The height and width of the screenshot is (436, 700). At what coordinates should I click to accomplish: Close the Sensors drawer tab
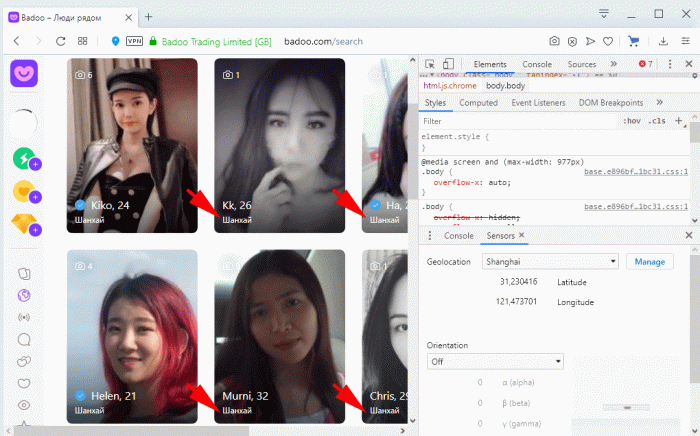(521, 235)
